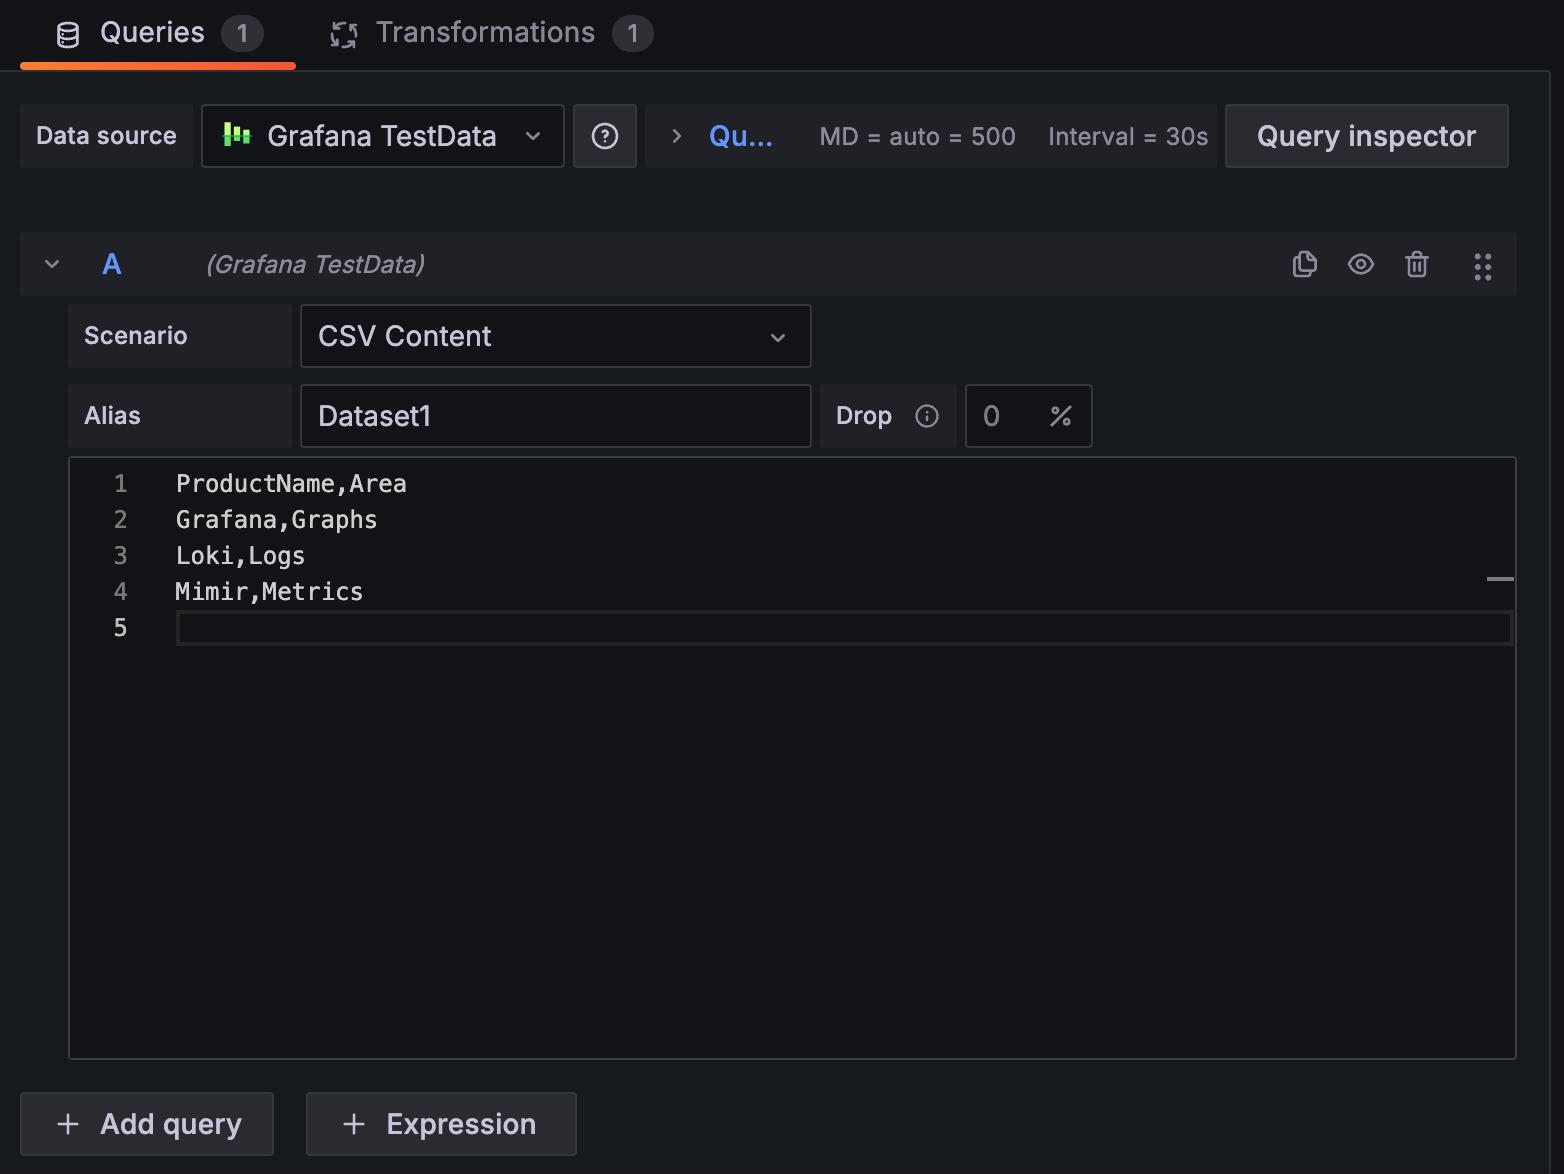1564x1174 pixels.
Task: Grab the drag handle of query A
Action: point(1483,264)
